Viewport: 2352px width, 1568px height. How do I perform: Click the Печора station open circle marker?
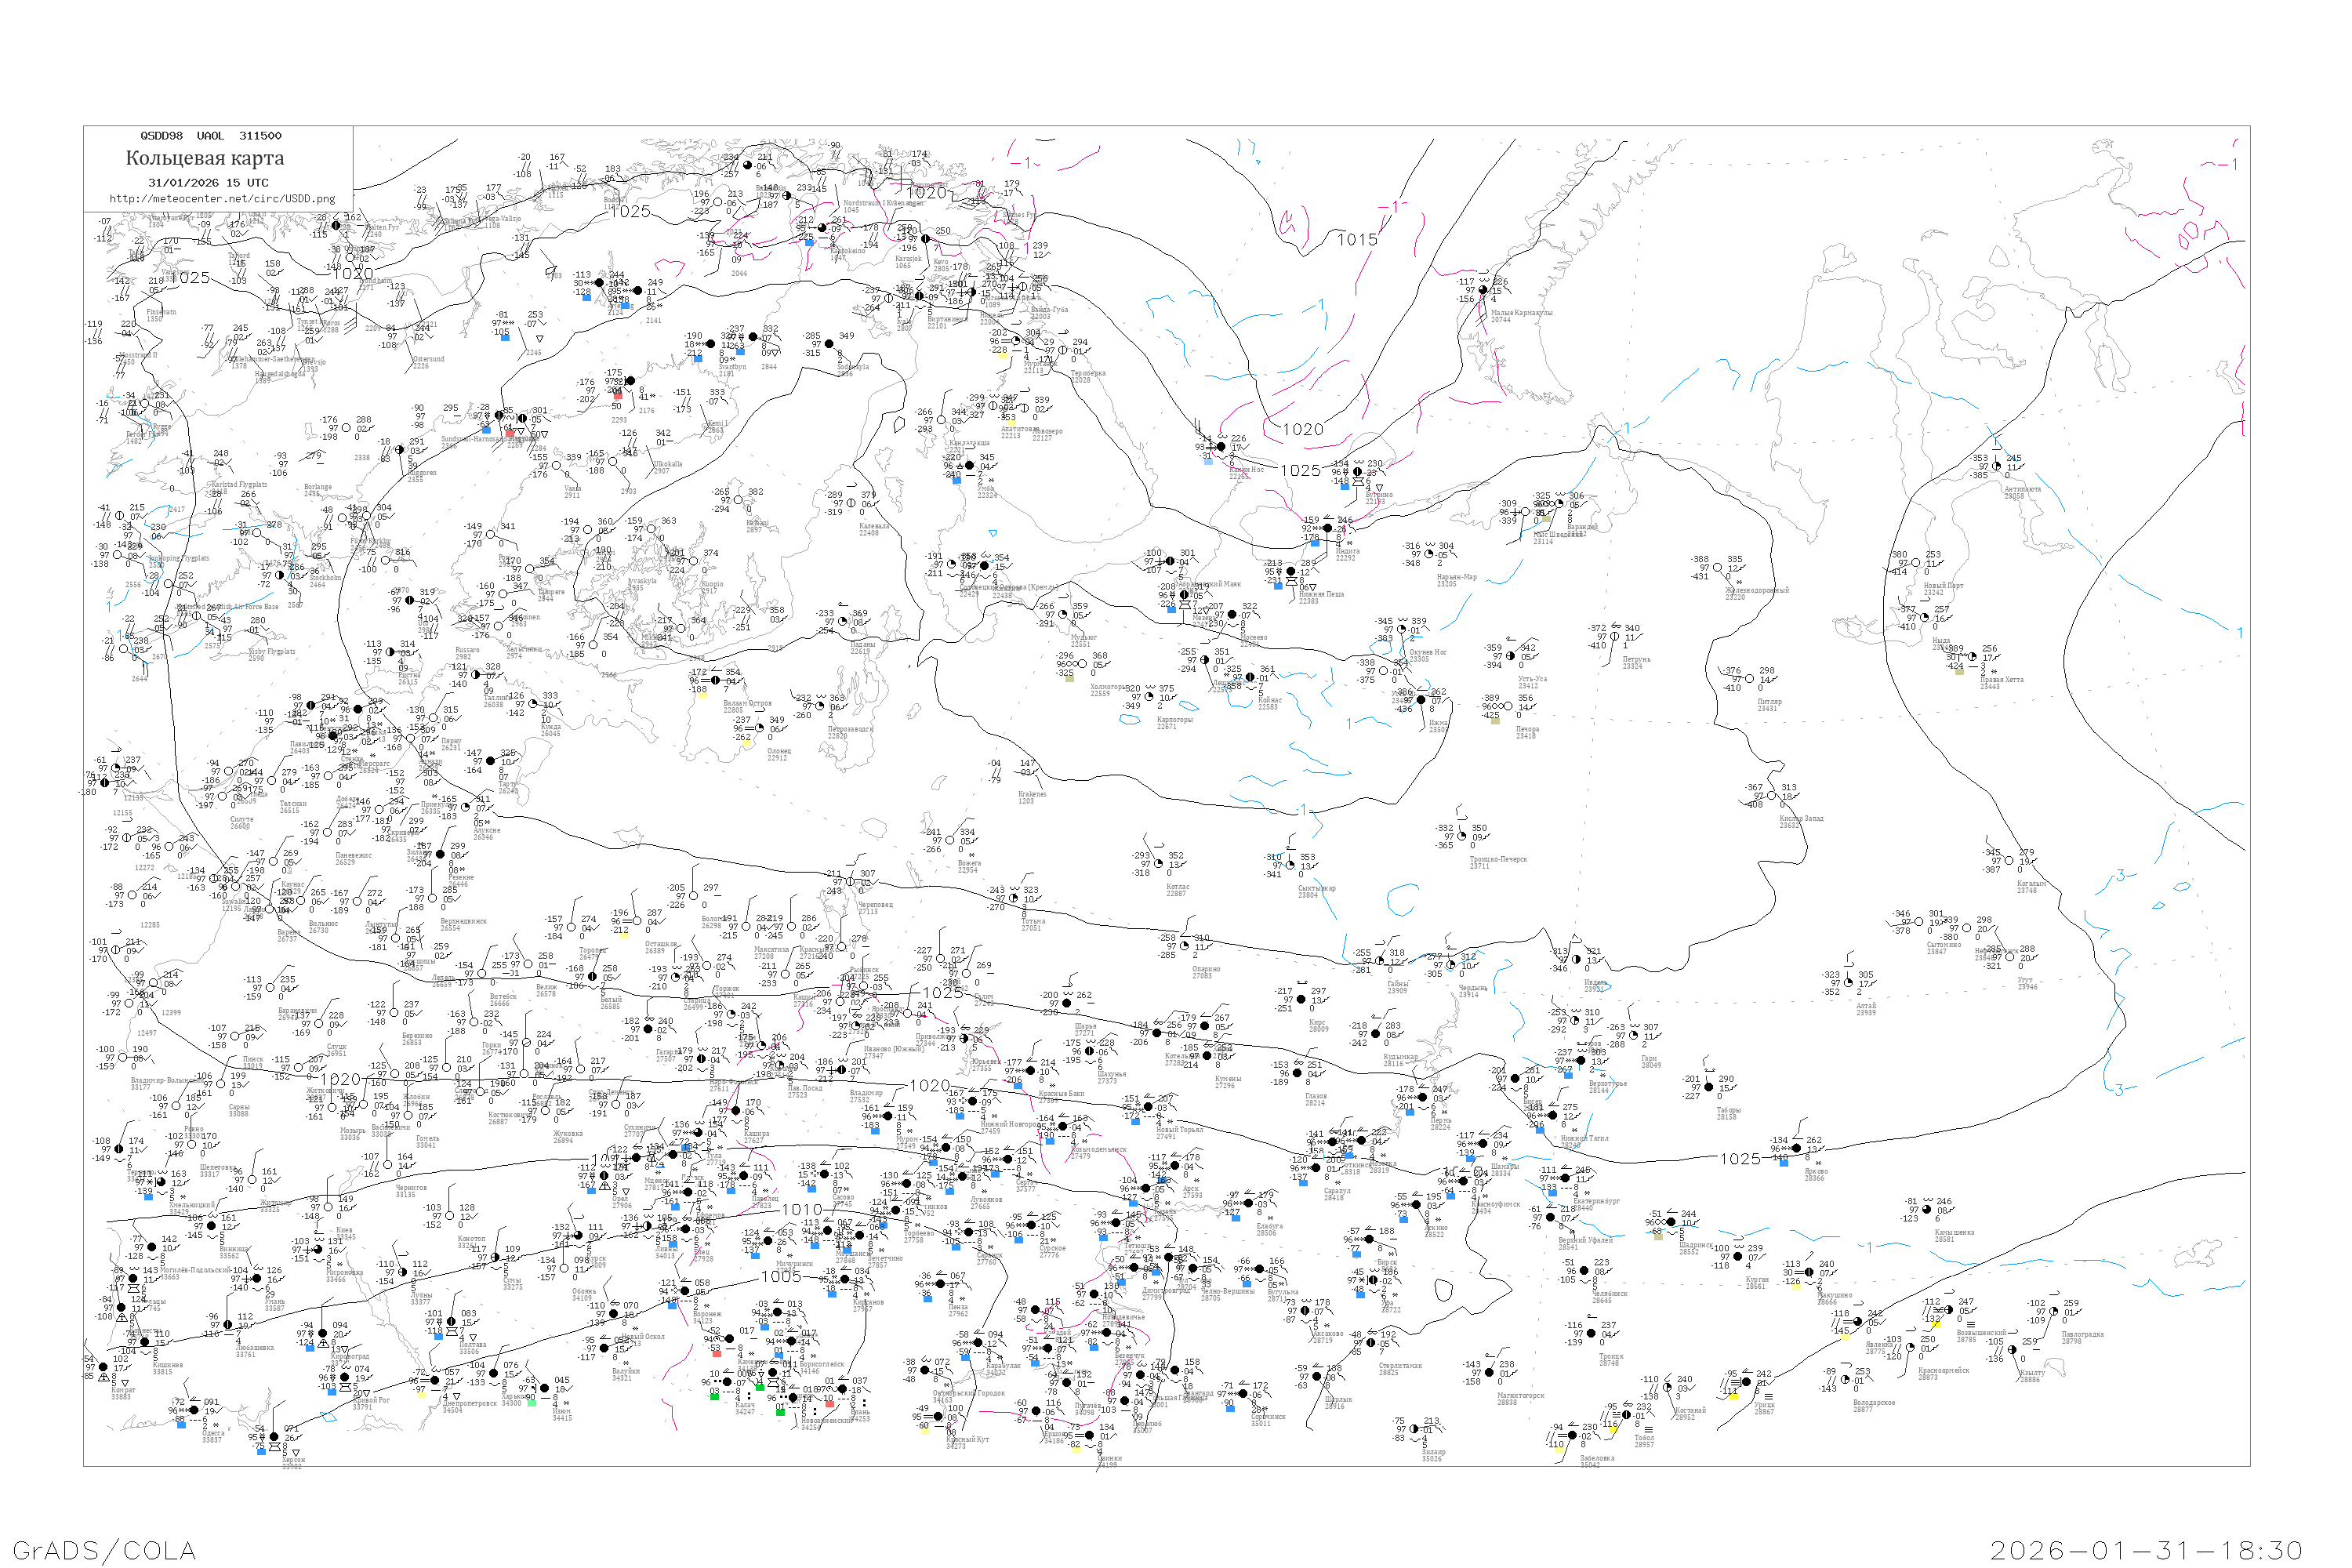pos(1508,706)
